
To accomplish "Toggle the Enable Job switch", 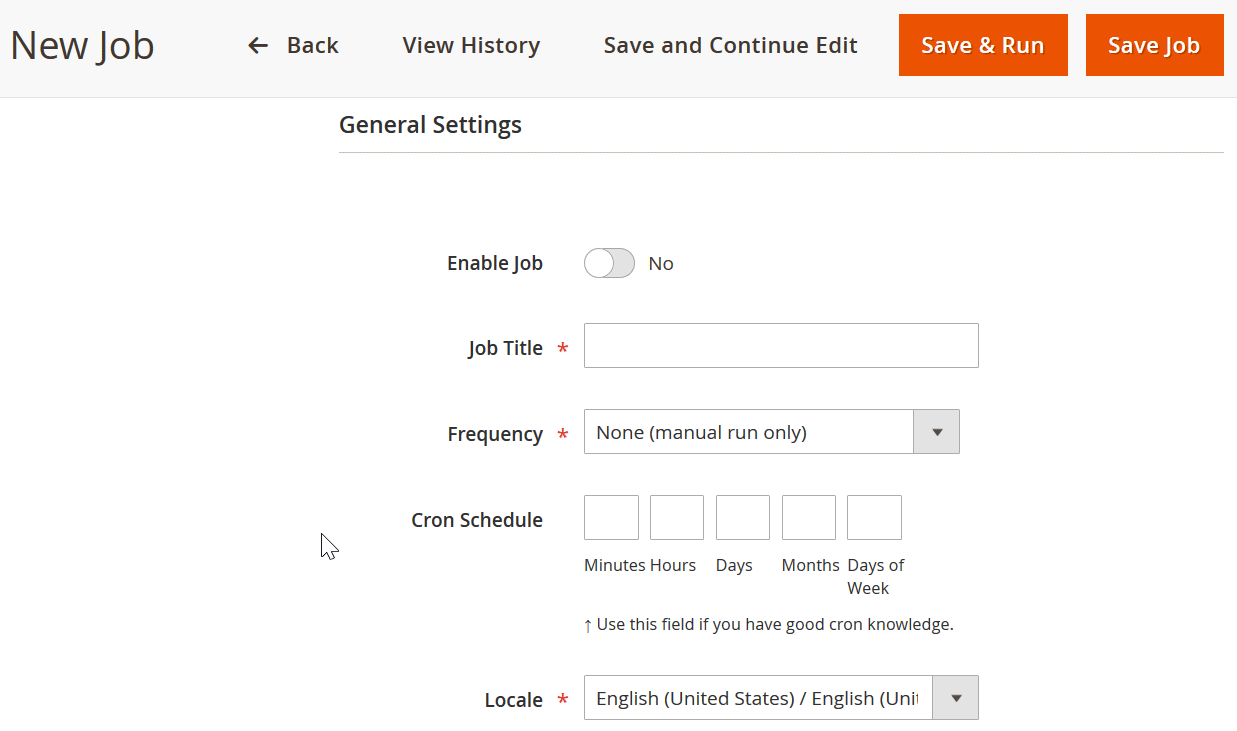I will coord(609,263).
